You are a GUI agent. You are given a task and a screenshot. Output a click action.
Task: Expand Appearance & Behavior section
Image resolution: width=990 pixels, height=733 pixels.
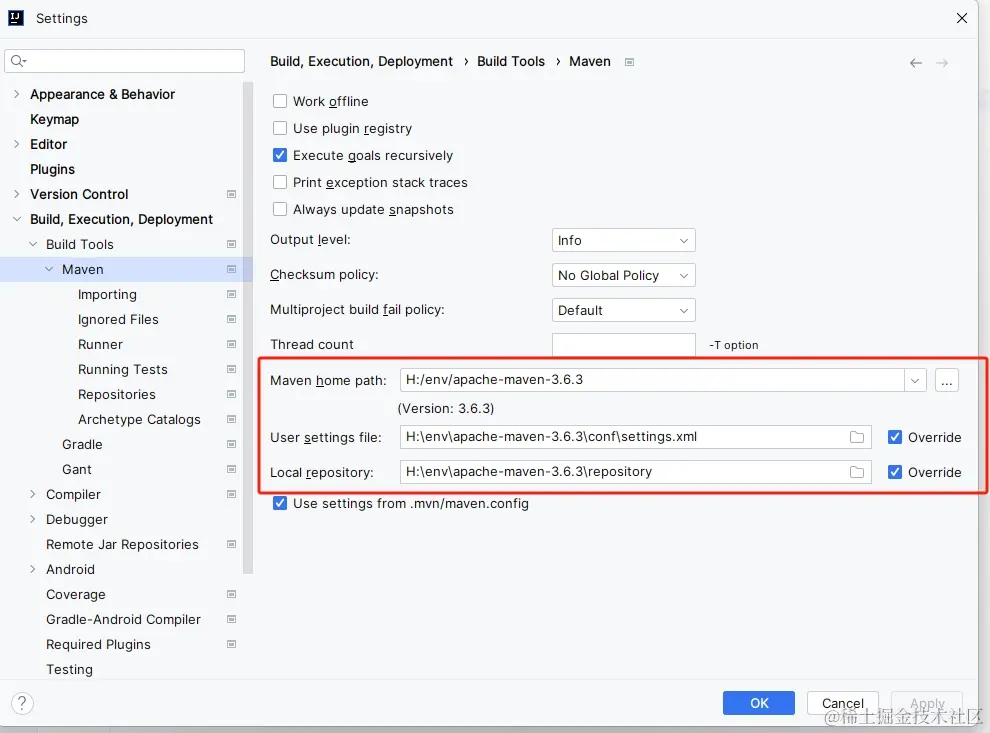tap(16, 94)
